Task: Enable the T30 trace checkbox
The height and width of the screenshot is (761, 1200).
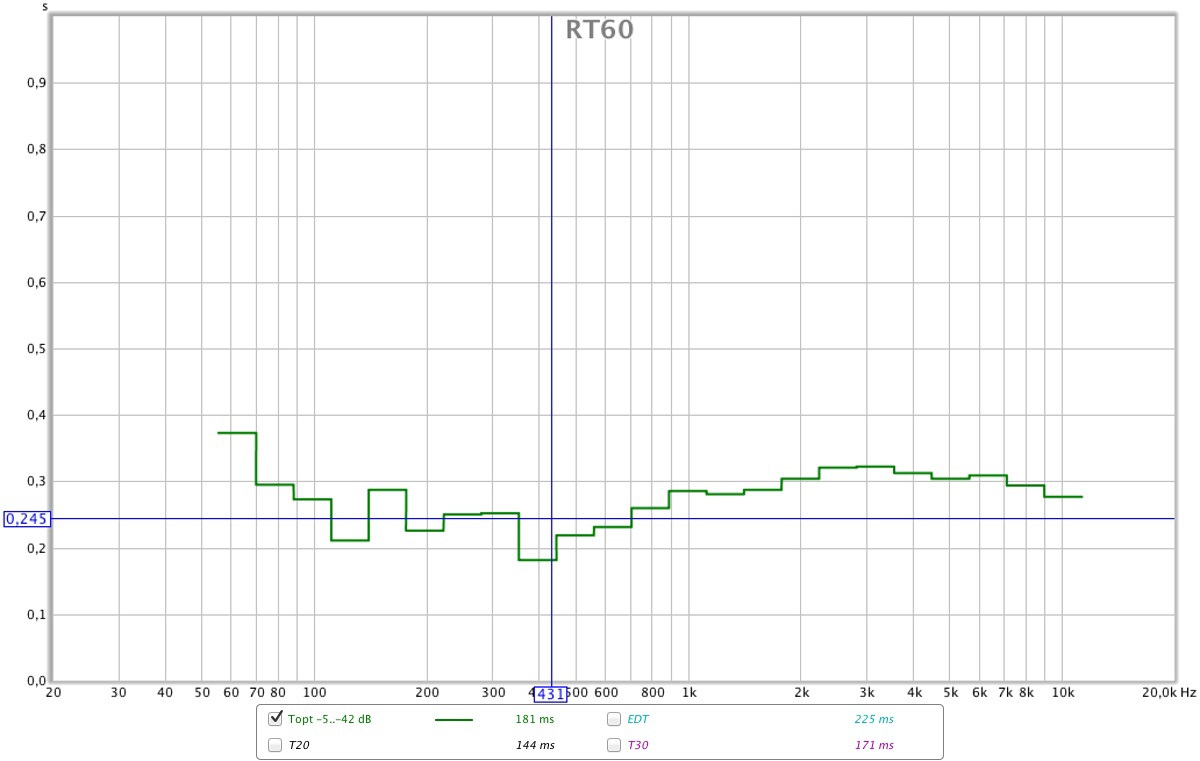Action: click(614, 745)
